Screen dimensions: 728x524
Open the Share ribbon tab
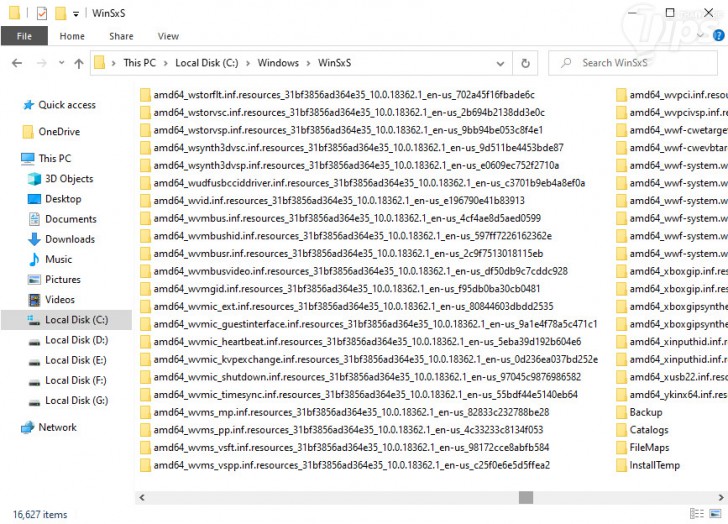121,36
